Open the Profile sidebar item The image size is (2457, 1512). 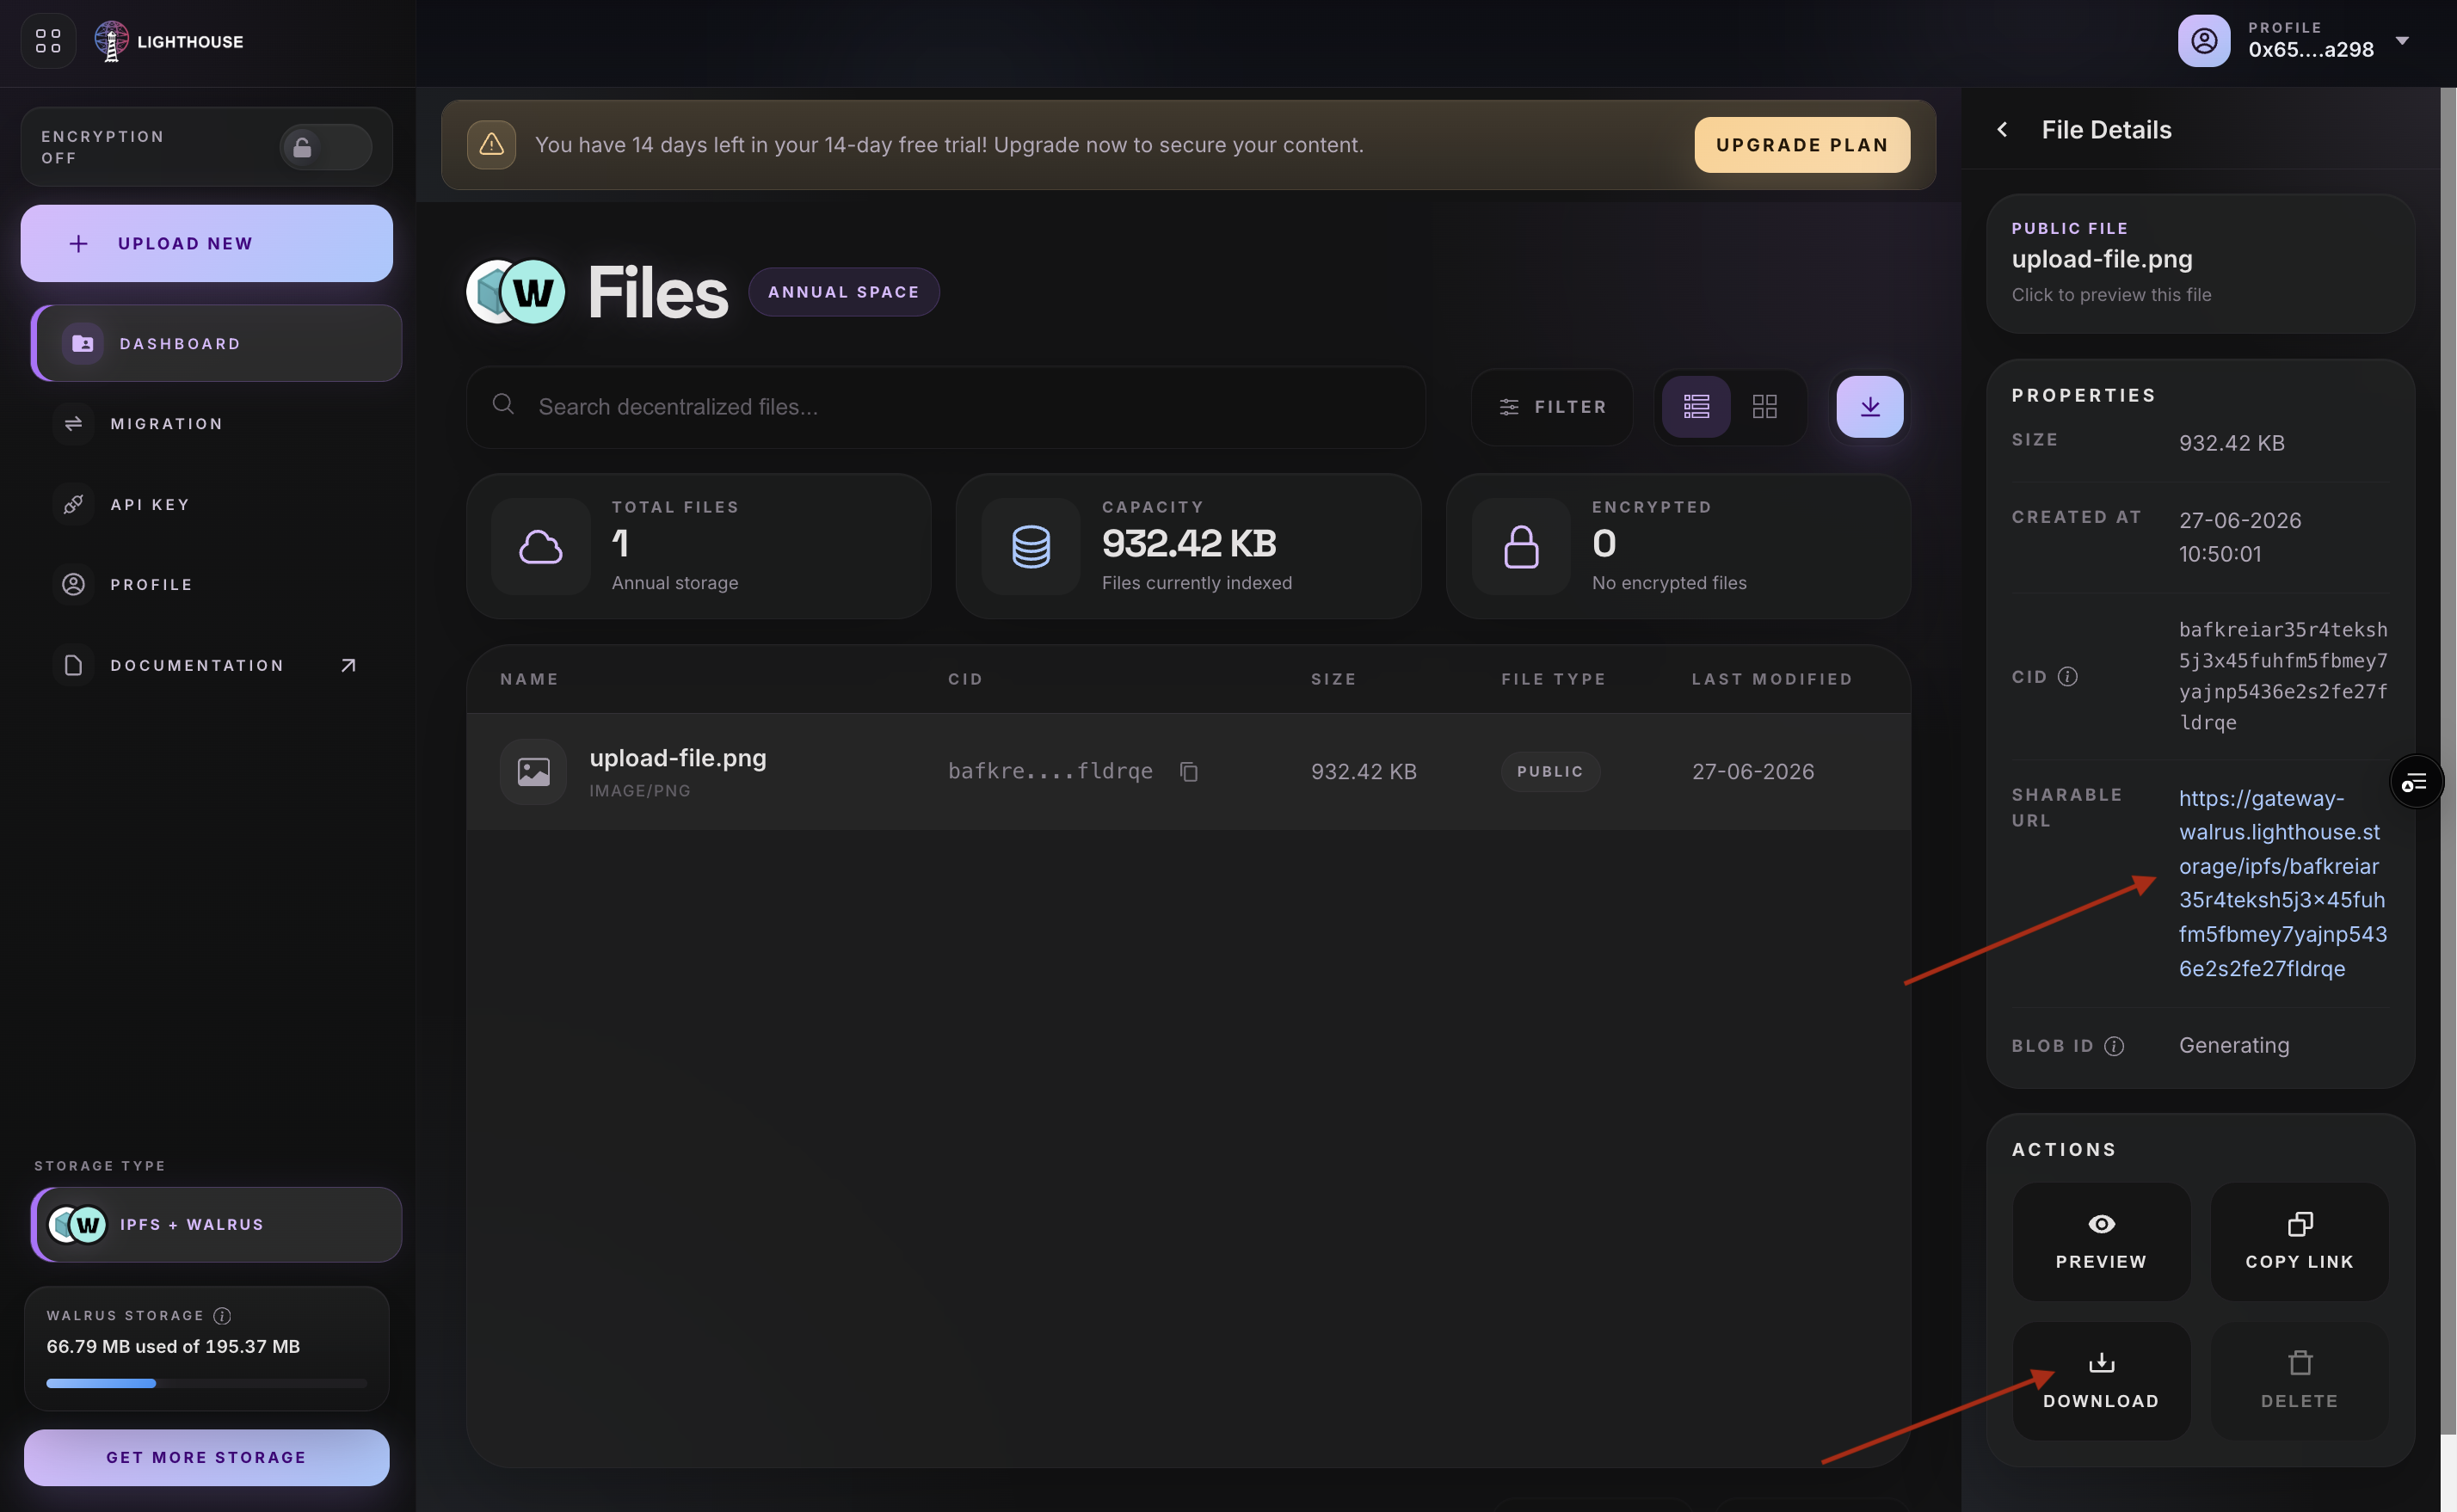(207, 584)
